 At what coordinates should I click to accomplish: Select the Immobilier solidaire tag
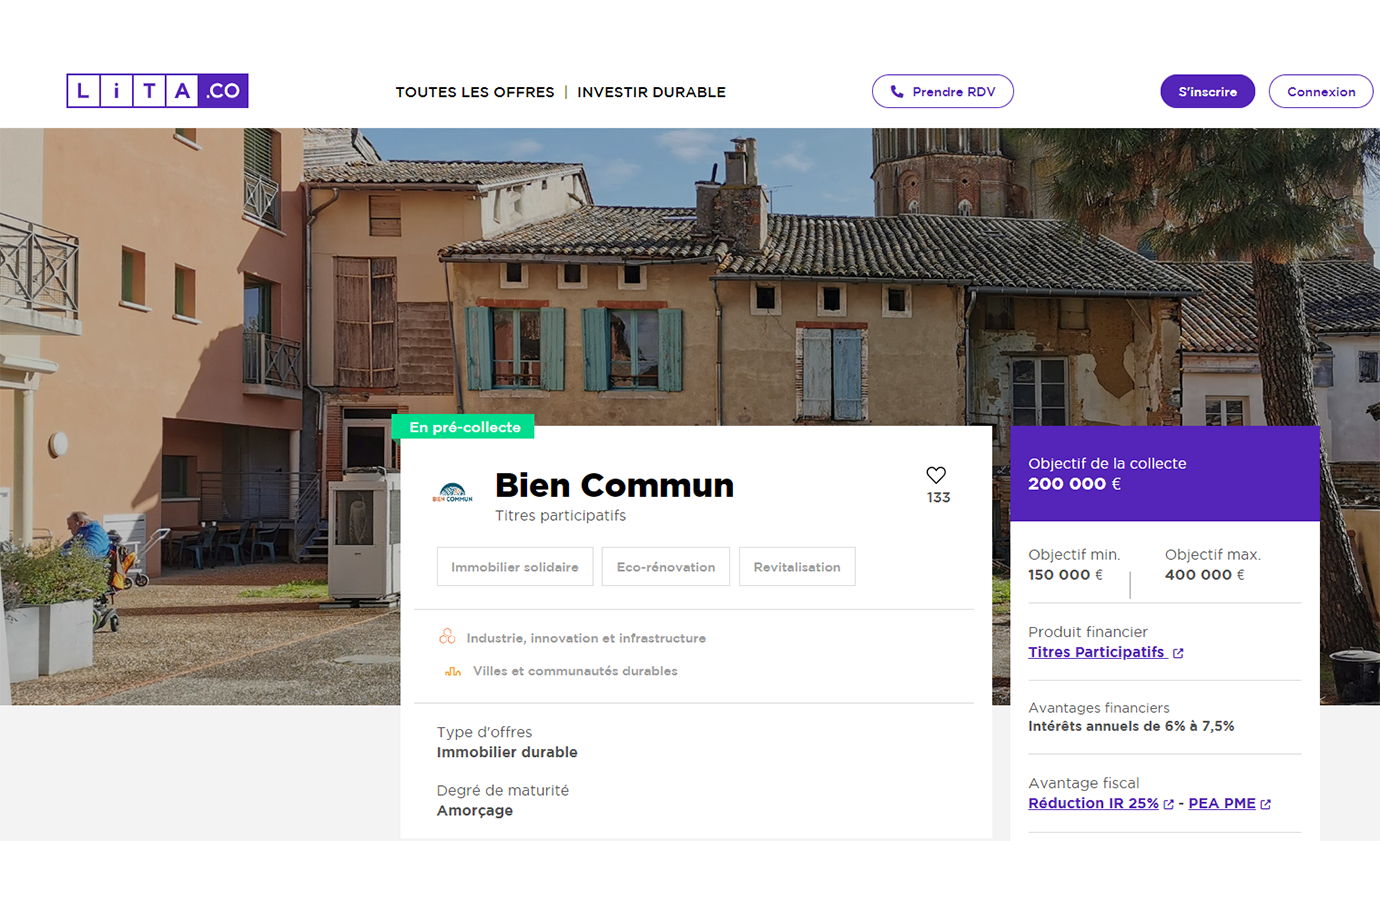coord(515,567)
